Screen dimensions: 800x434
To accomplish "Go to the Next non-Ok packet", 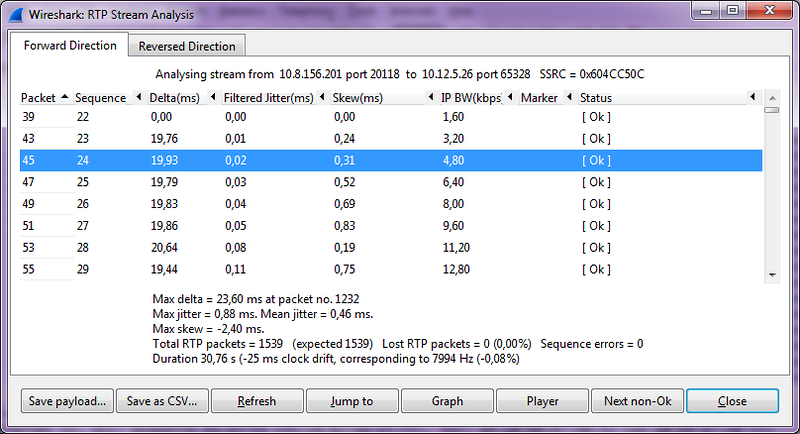I will tap(637, 401).
